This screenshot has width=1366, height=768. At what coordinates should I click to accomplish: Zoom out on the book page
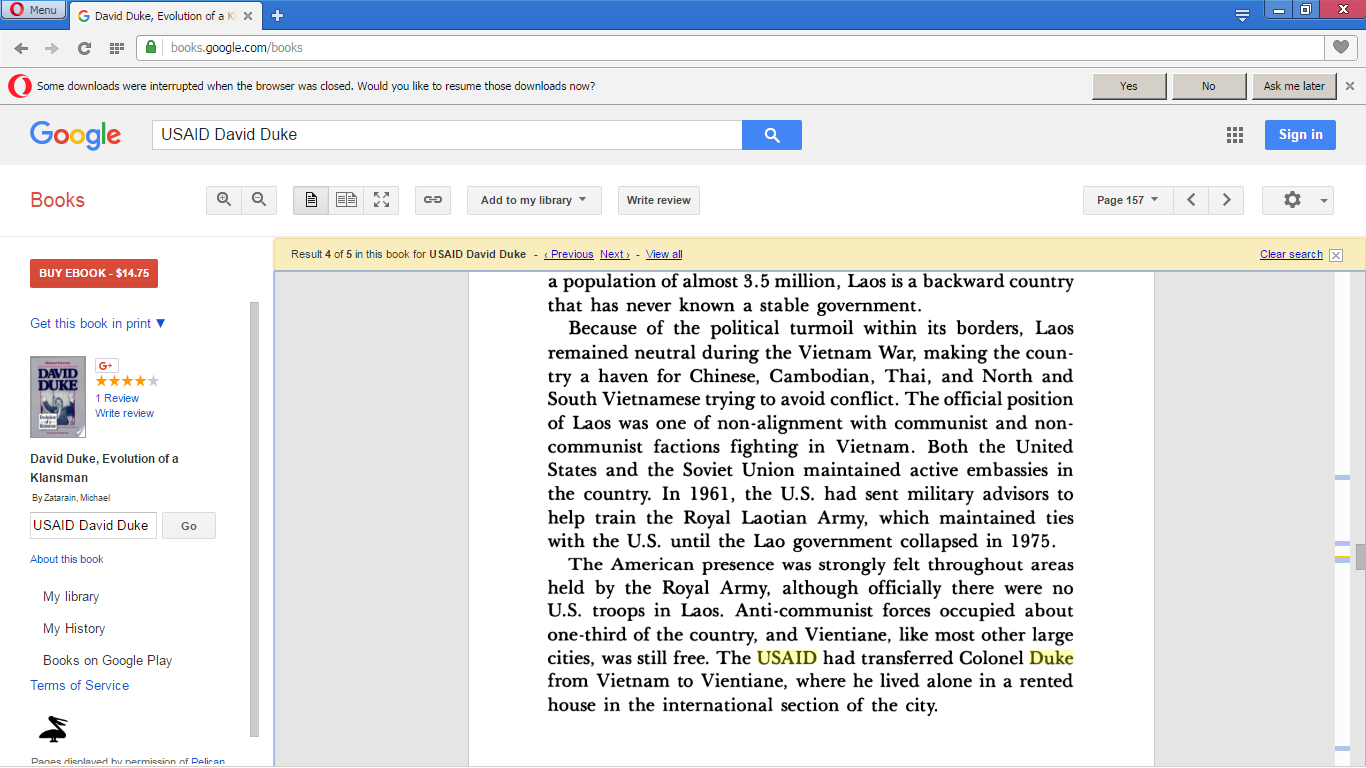pos(259,200)
